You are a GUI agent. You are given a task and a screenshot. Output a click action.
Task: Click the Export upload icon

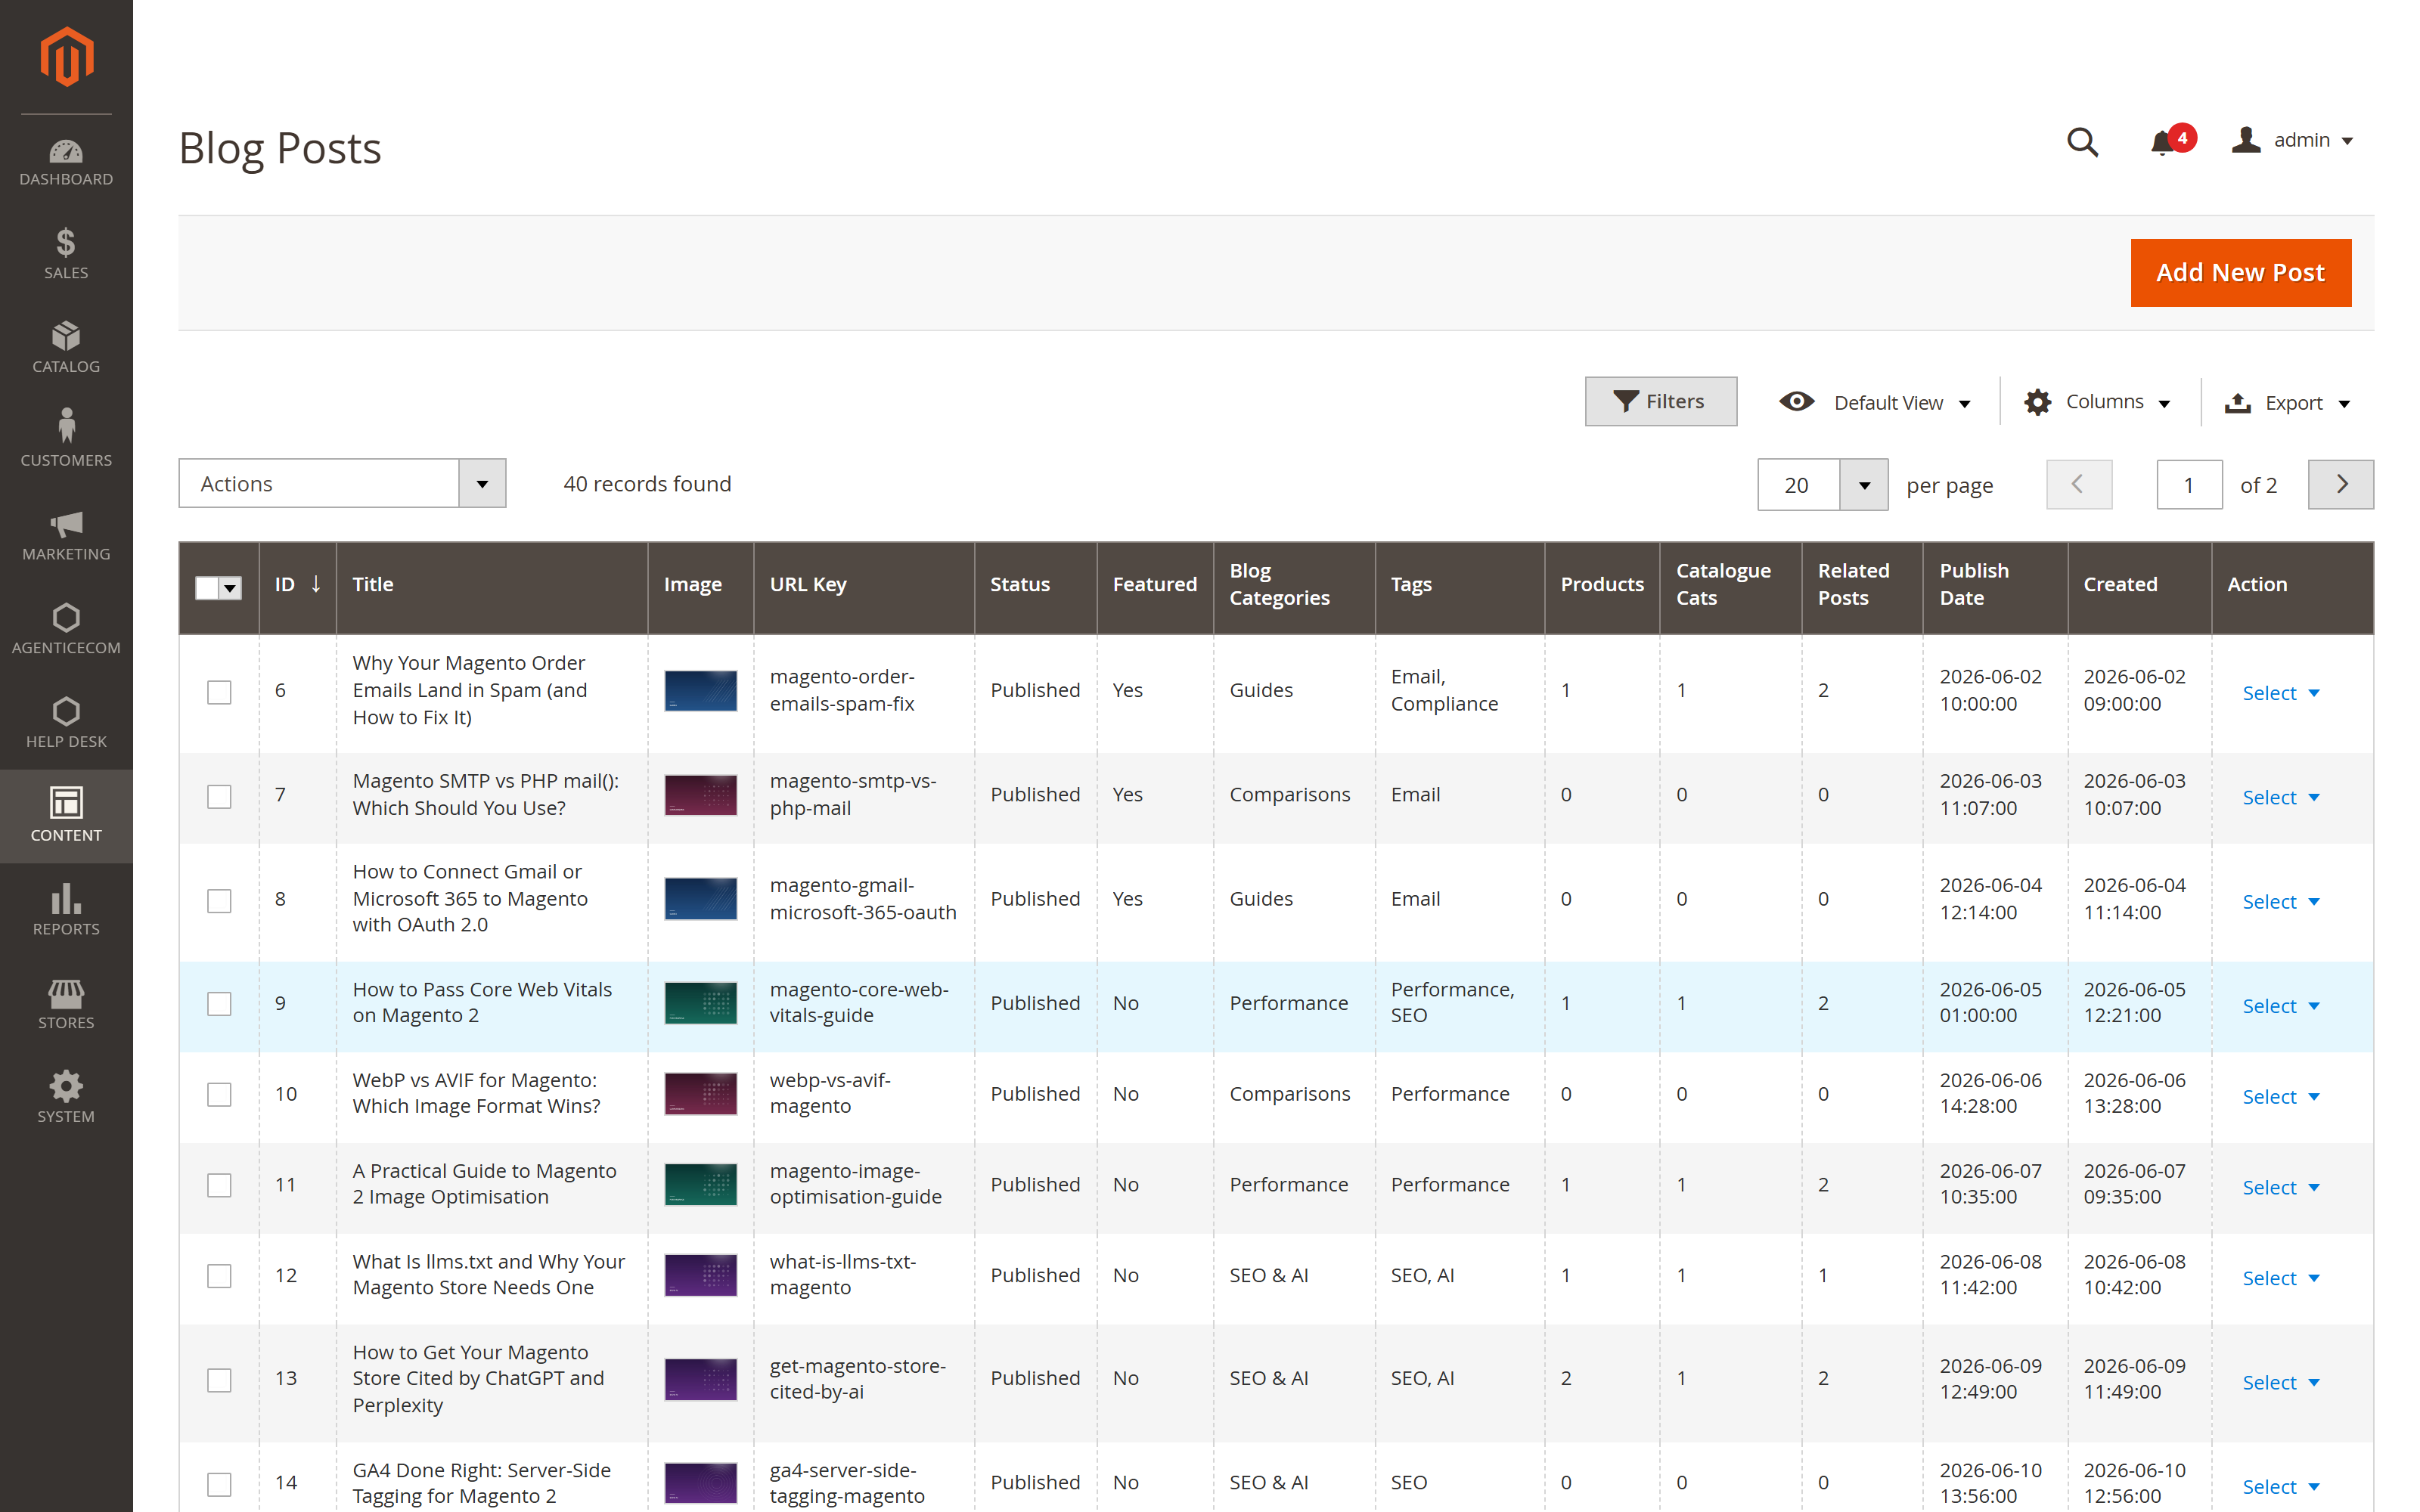(x=2237, y=402)
